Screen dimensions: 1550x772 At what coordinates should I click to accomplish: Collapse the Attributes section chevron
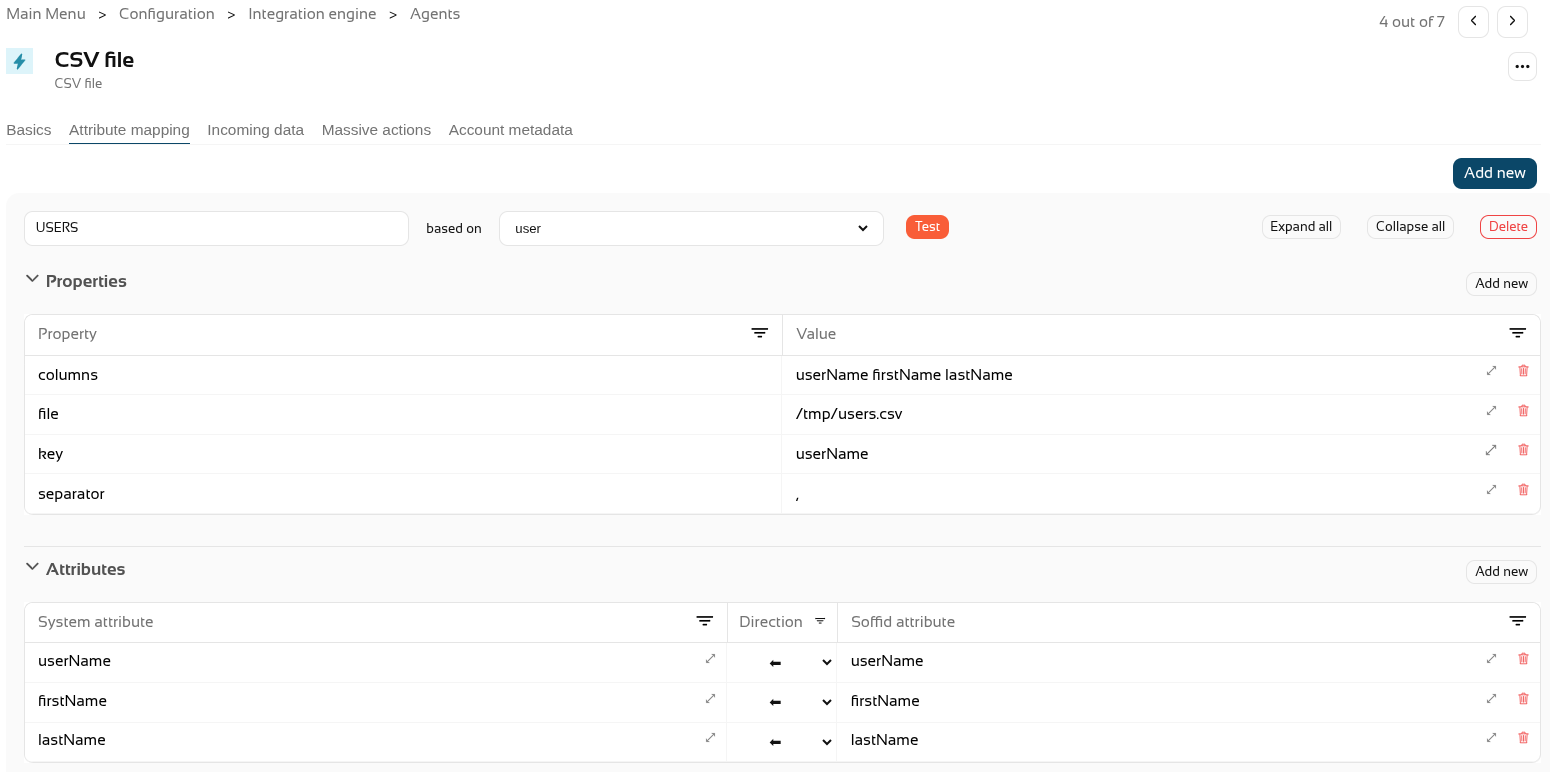(x=32, y=568)
